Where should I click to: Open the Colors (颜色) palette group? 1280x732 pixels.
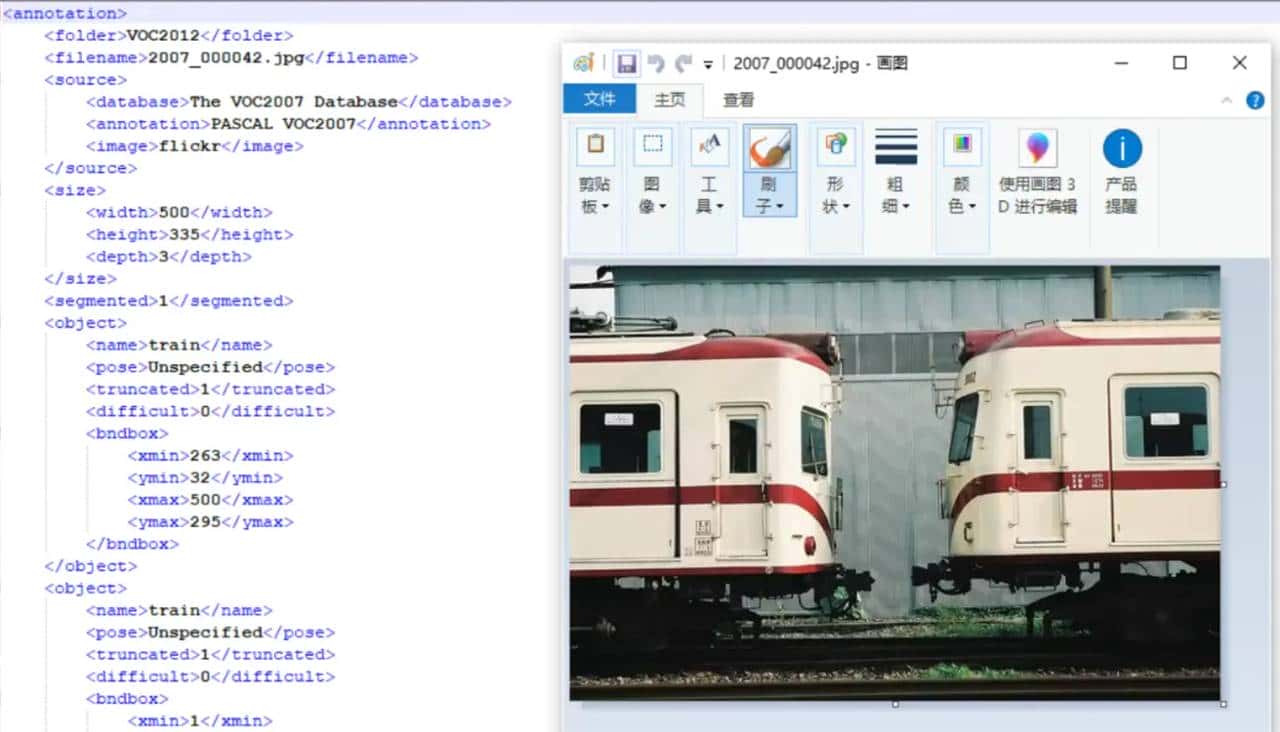[961, 195]
